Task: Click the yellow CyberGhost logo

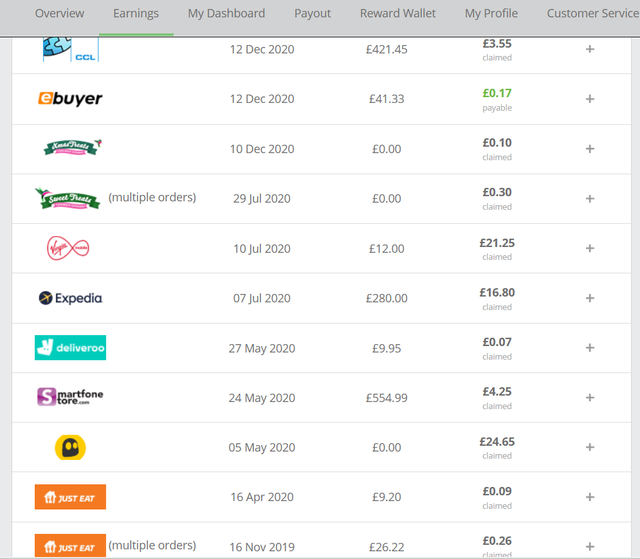Action: [x=70, y=447]
